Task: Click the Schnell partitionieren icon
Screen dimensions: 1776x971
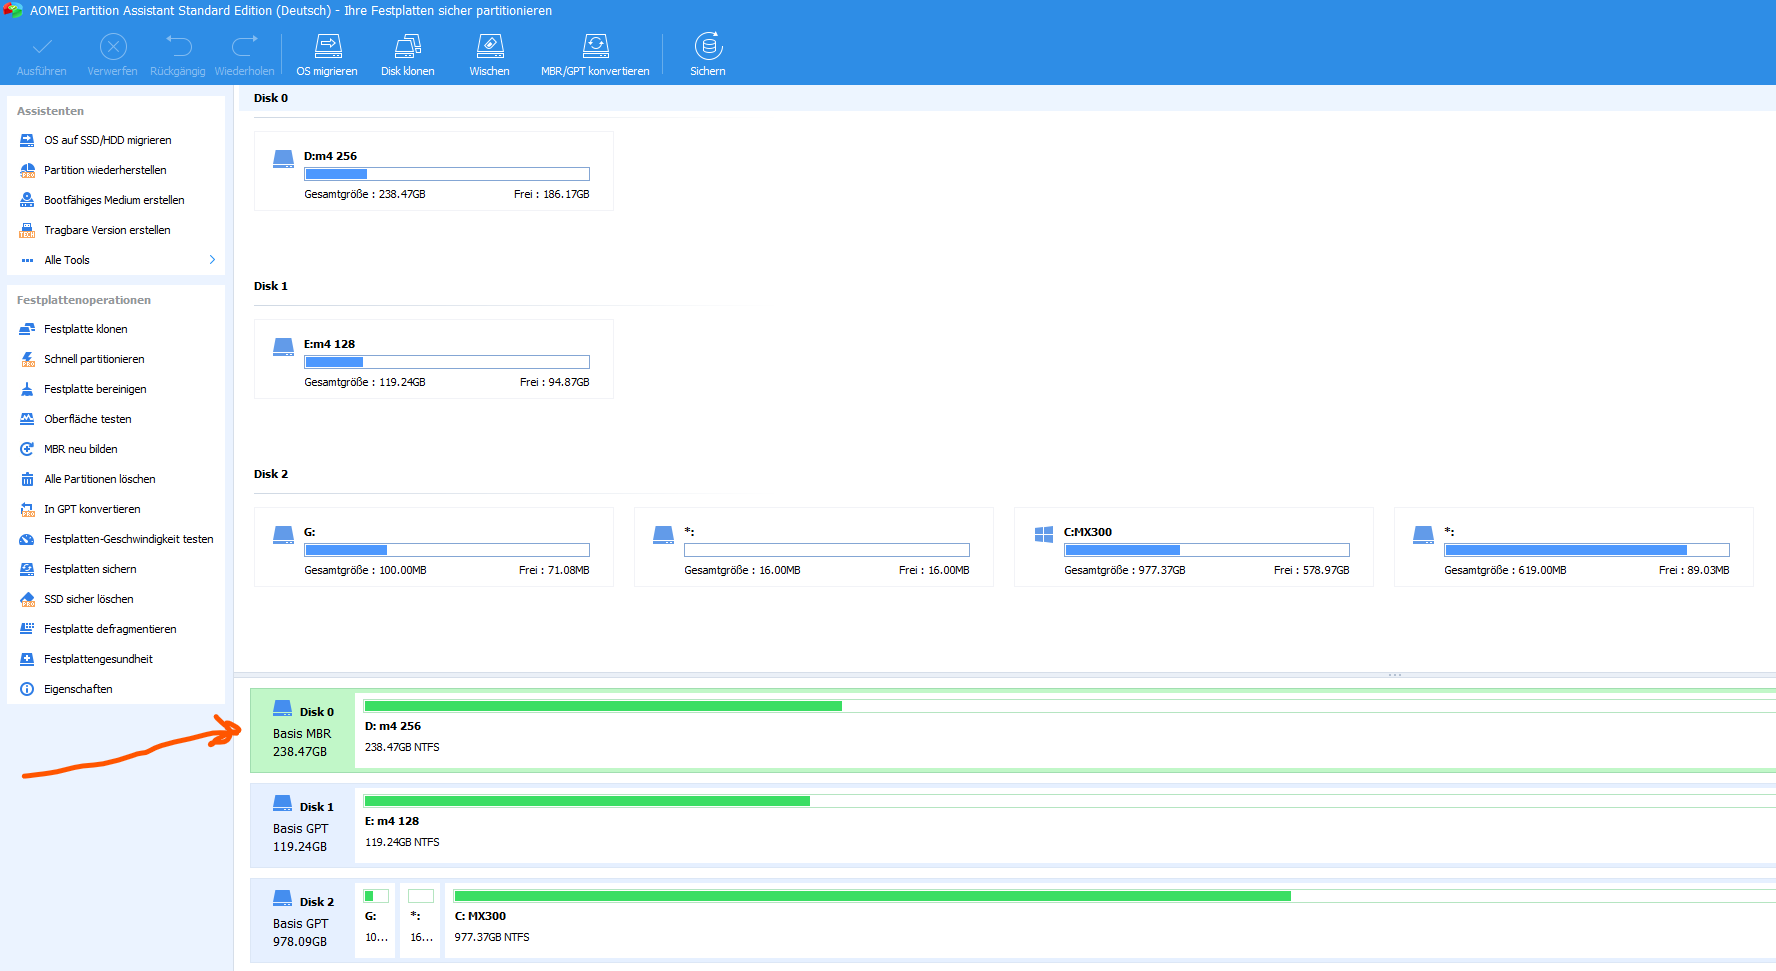Action: [27, 359]
